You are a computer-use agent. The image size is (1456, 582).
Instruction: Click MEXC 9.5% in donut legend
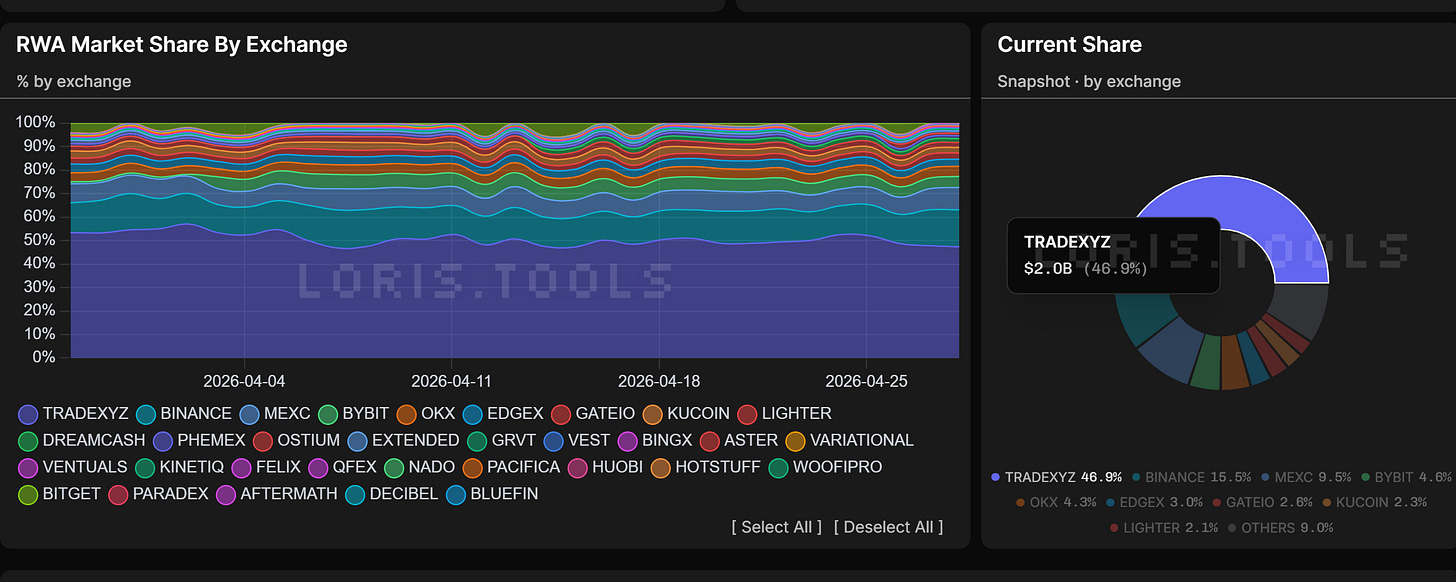[1306, 477]
